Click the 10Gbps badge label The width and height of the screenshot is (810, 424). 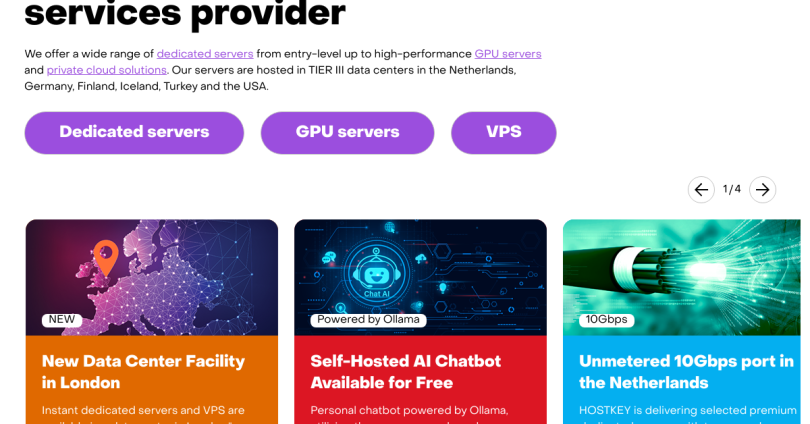pos(606,320)
